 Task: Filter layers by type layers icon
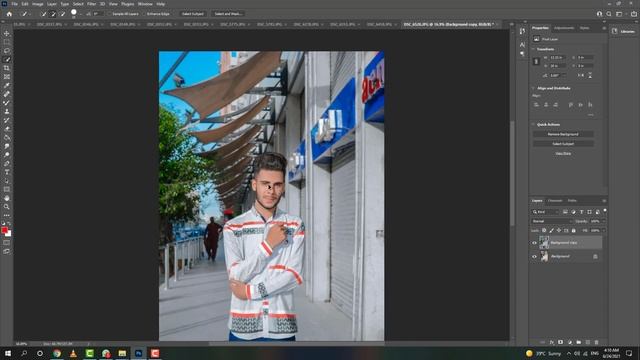click(581, 212)
